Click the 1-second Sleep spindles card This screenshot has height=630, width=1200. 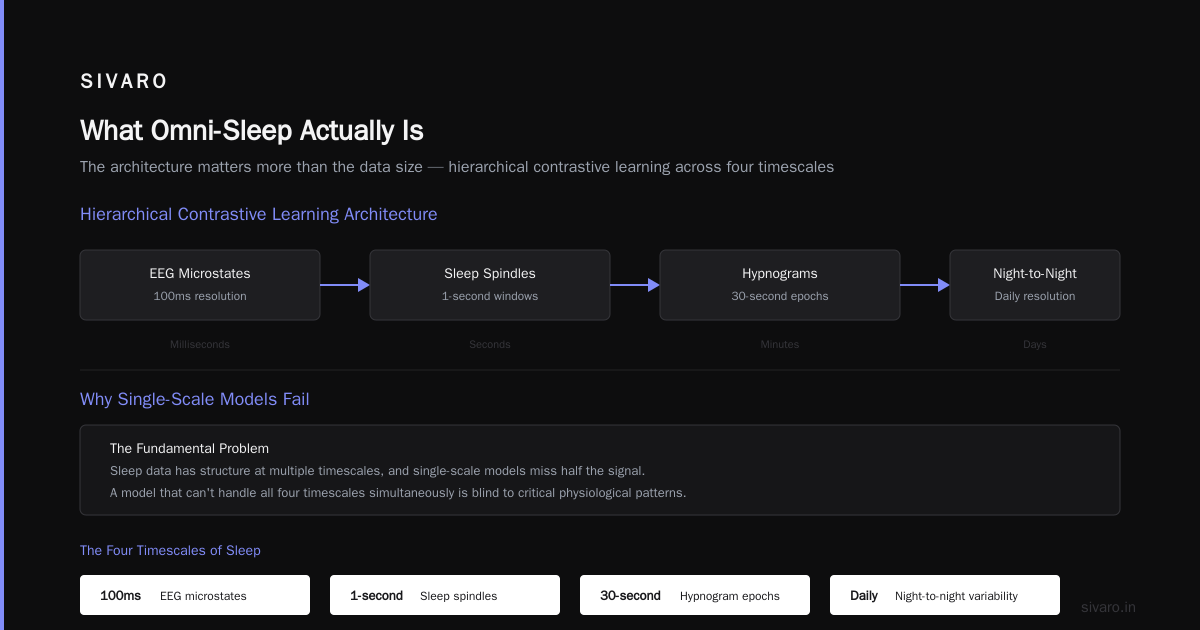point(445,595)
